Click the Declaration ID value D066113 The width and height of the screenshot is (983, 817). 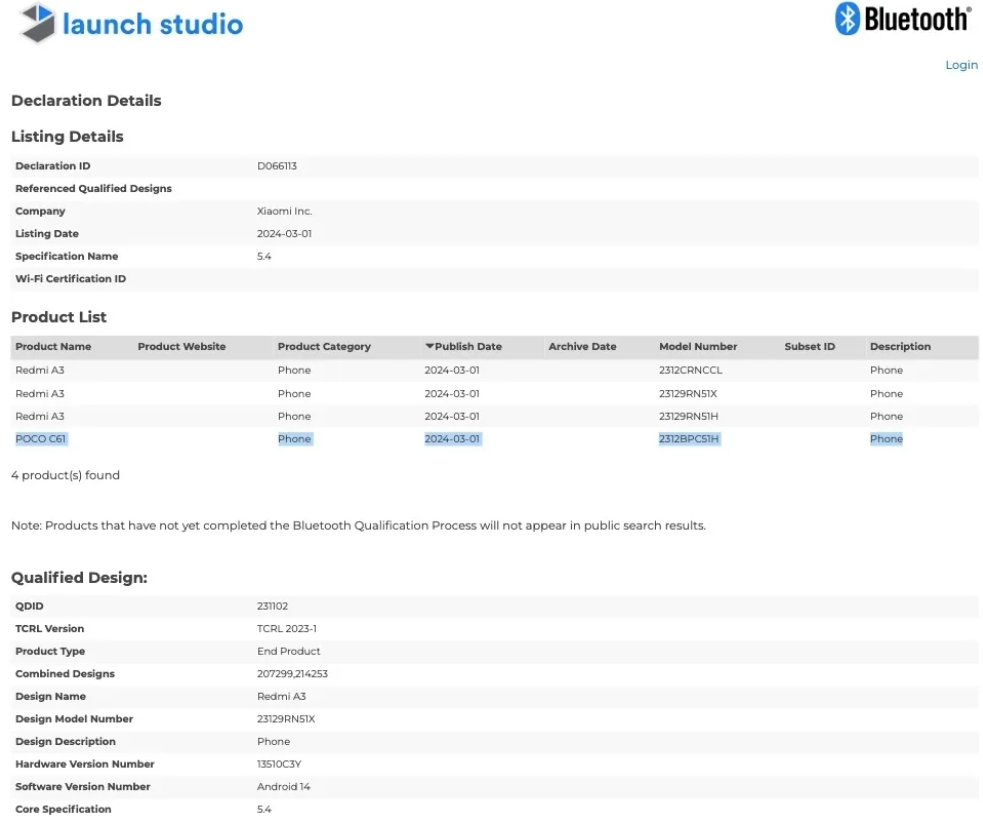pos(276,166)
